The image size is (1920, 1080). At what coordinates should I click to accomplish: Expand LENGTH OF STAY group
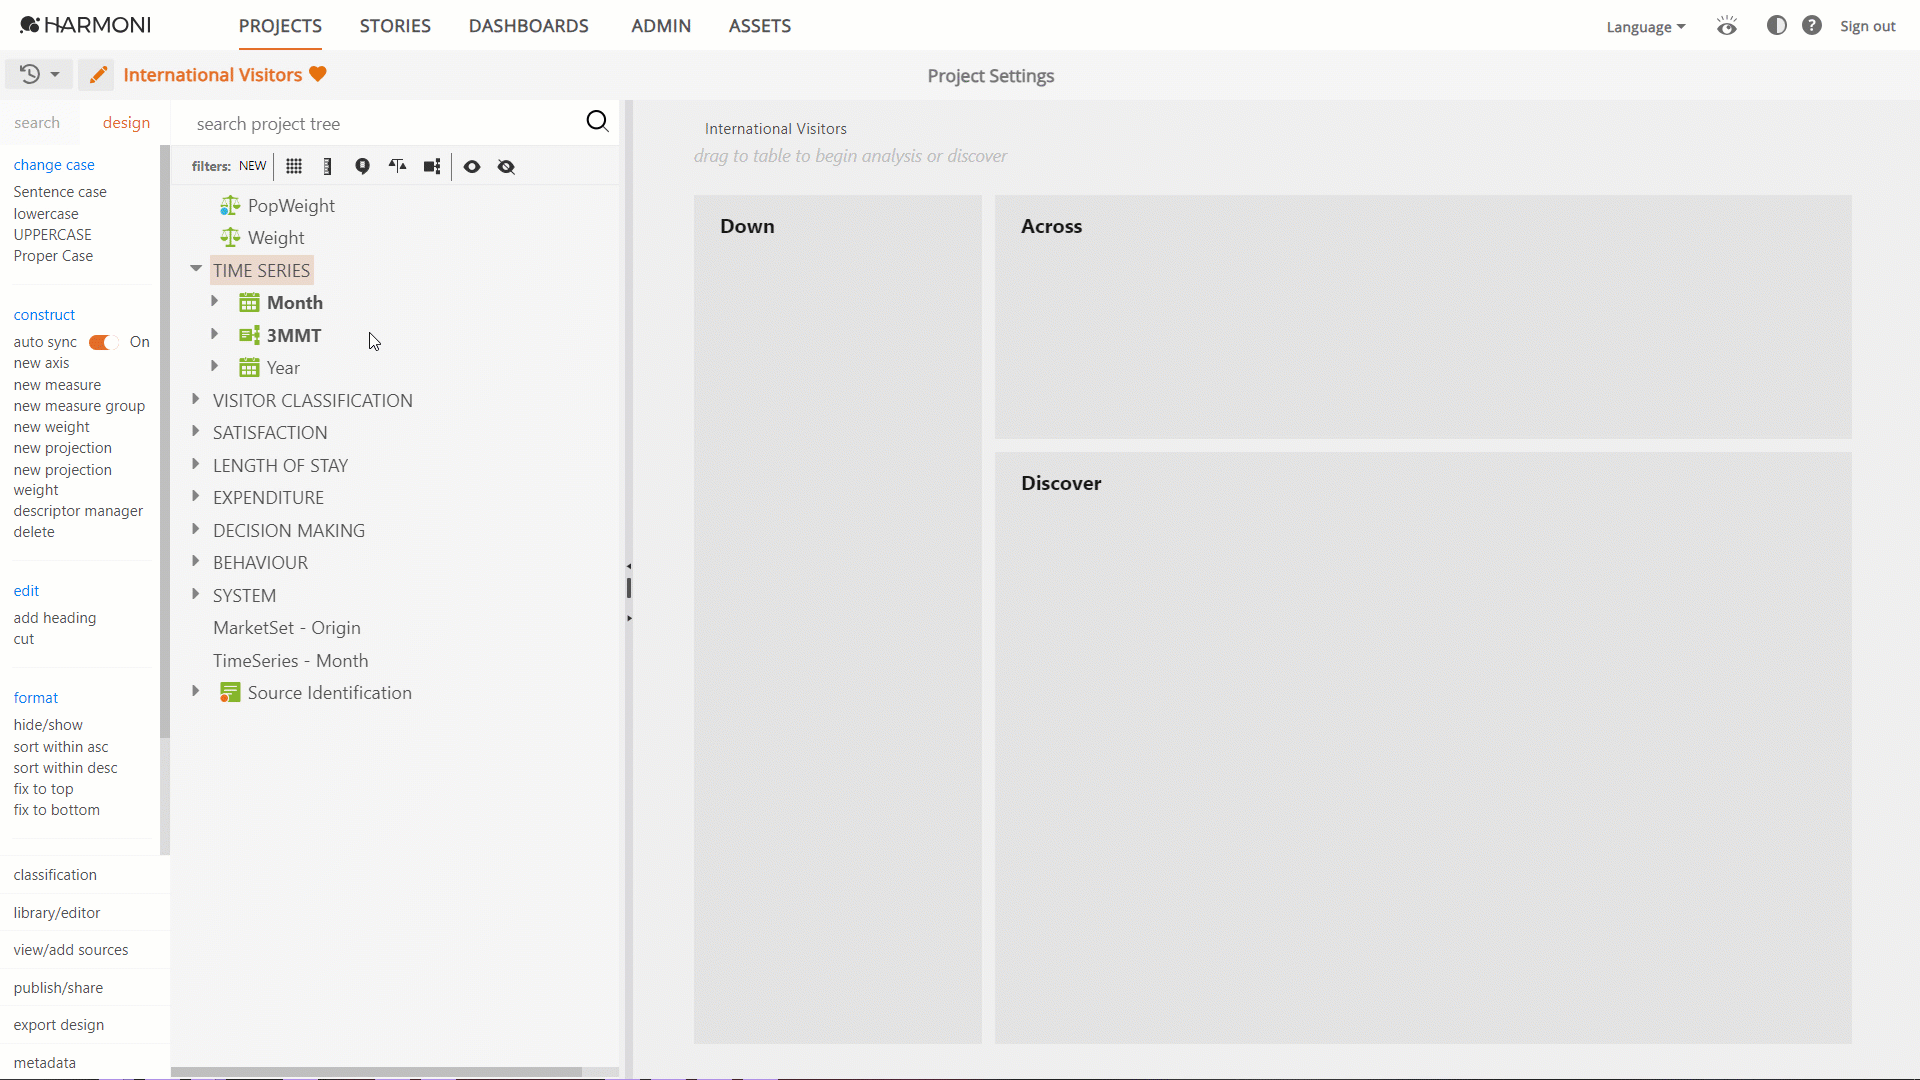(195, 464)
